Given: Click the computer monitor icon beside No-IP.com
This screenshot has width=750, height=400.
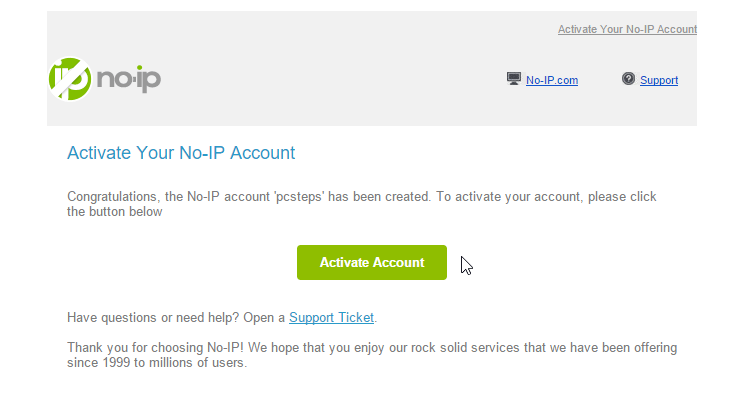Looking at the screenshot, I should pyautogui.click(x=514, y=79).
